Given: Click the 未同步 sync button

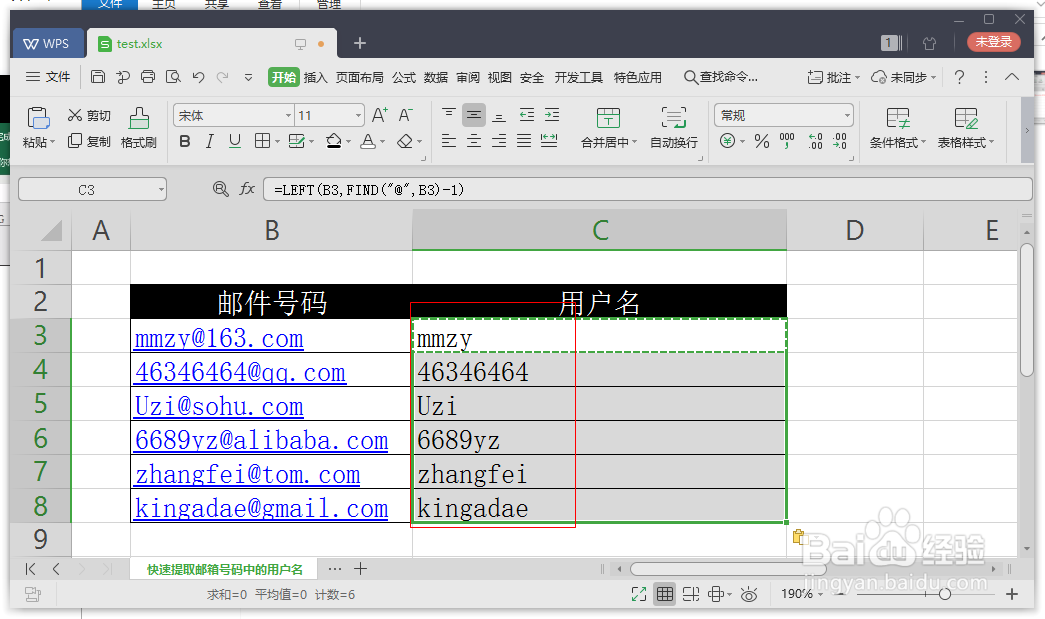Looking at the screenshot, I should pos(904,77).
